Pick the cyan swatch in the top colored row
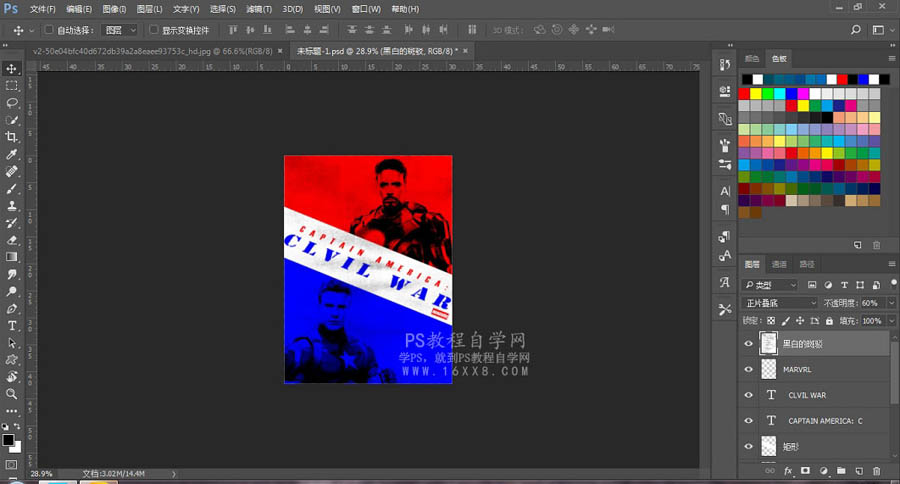Viewport: 900px width, 484px height. [x=779, y=94]
